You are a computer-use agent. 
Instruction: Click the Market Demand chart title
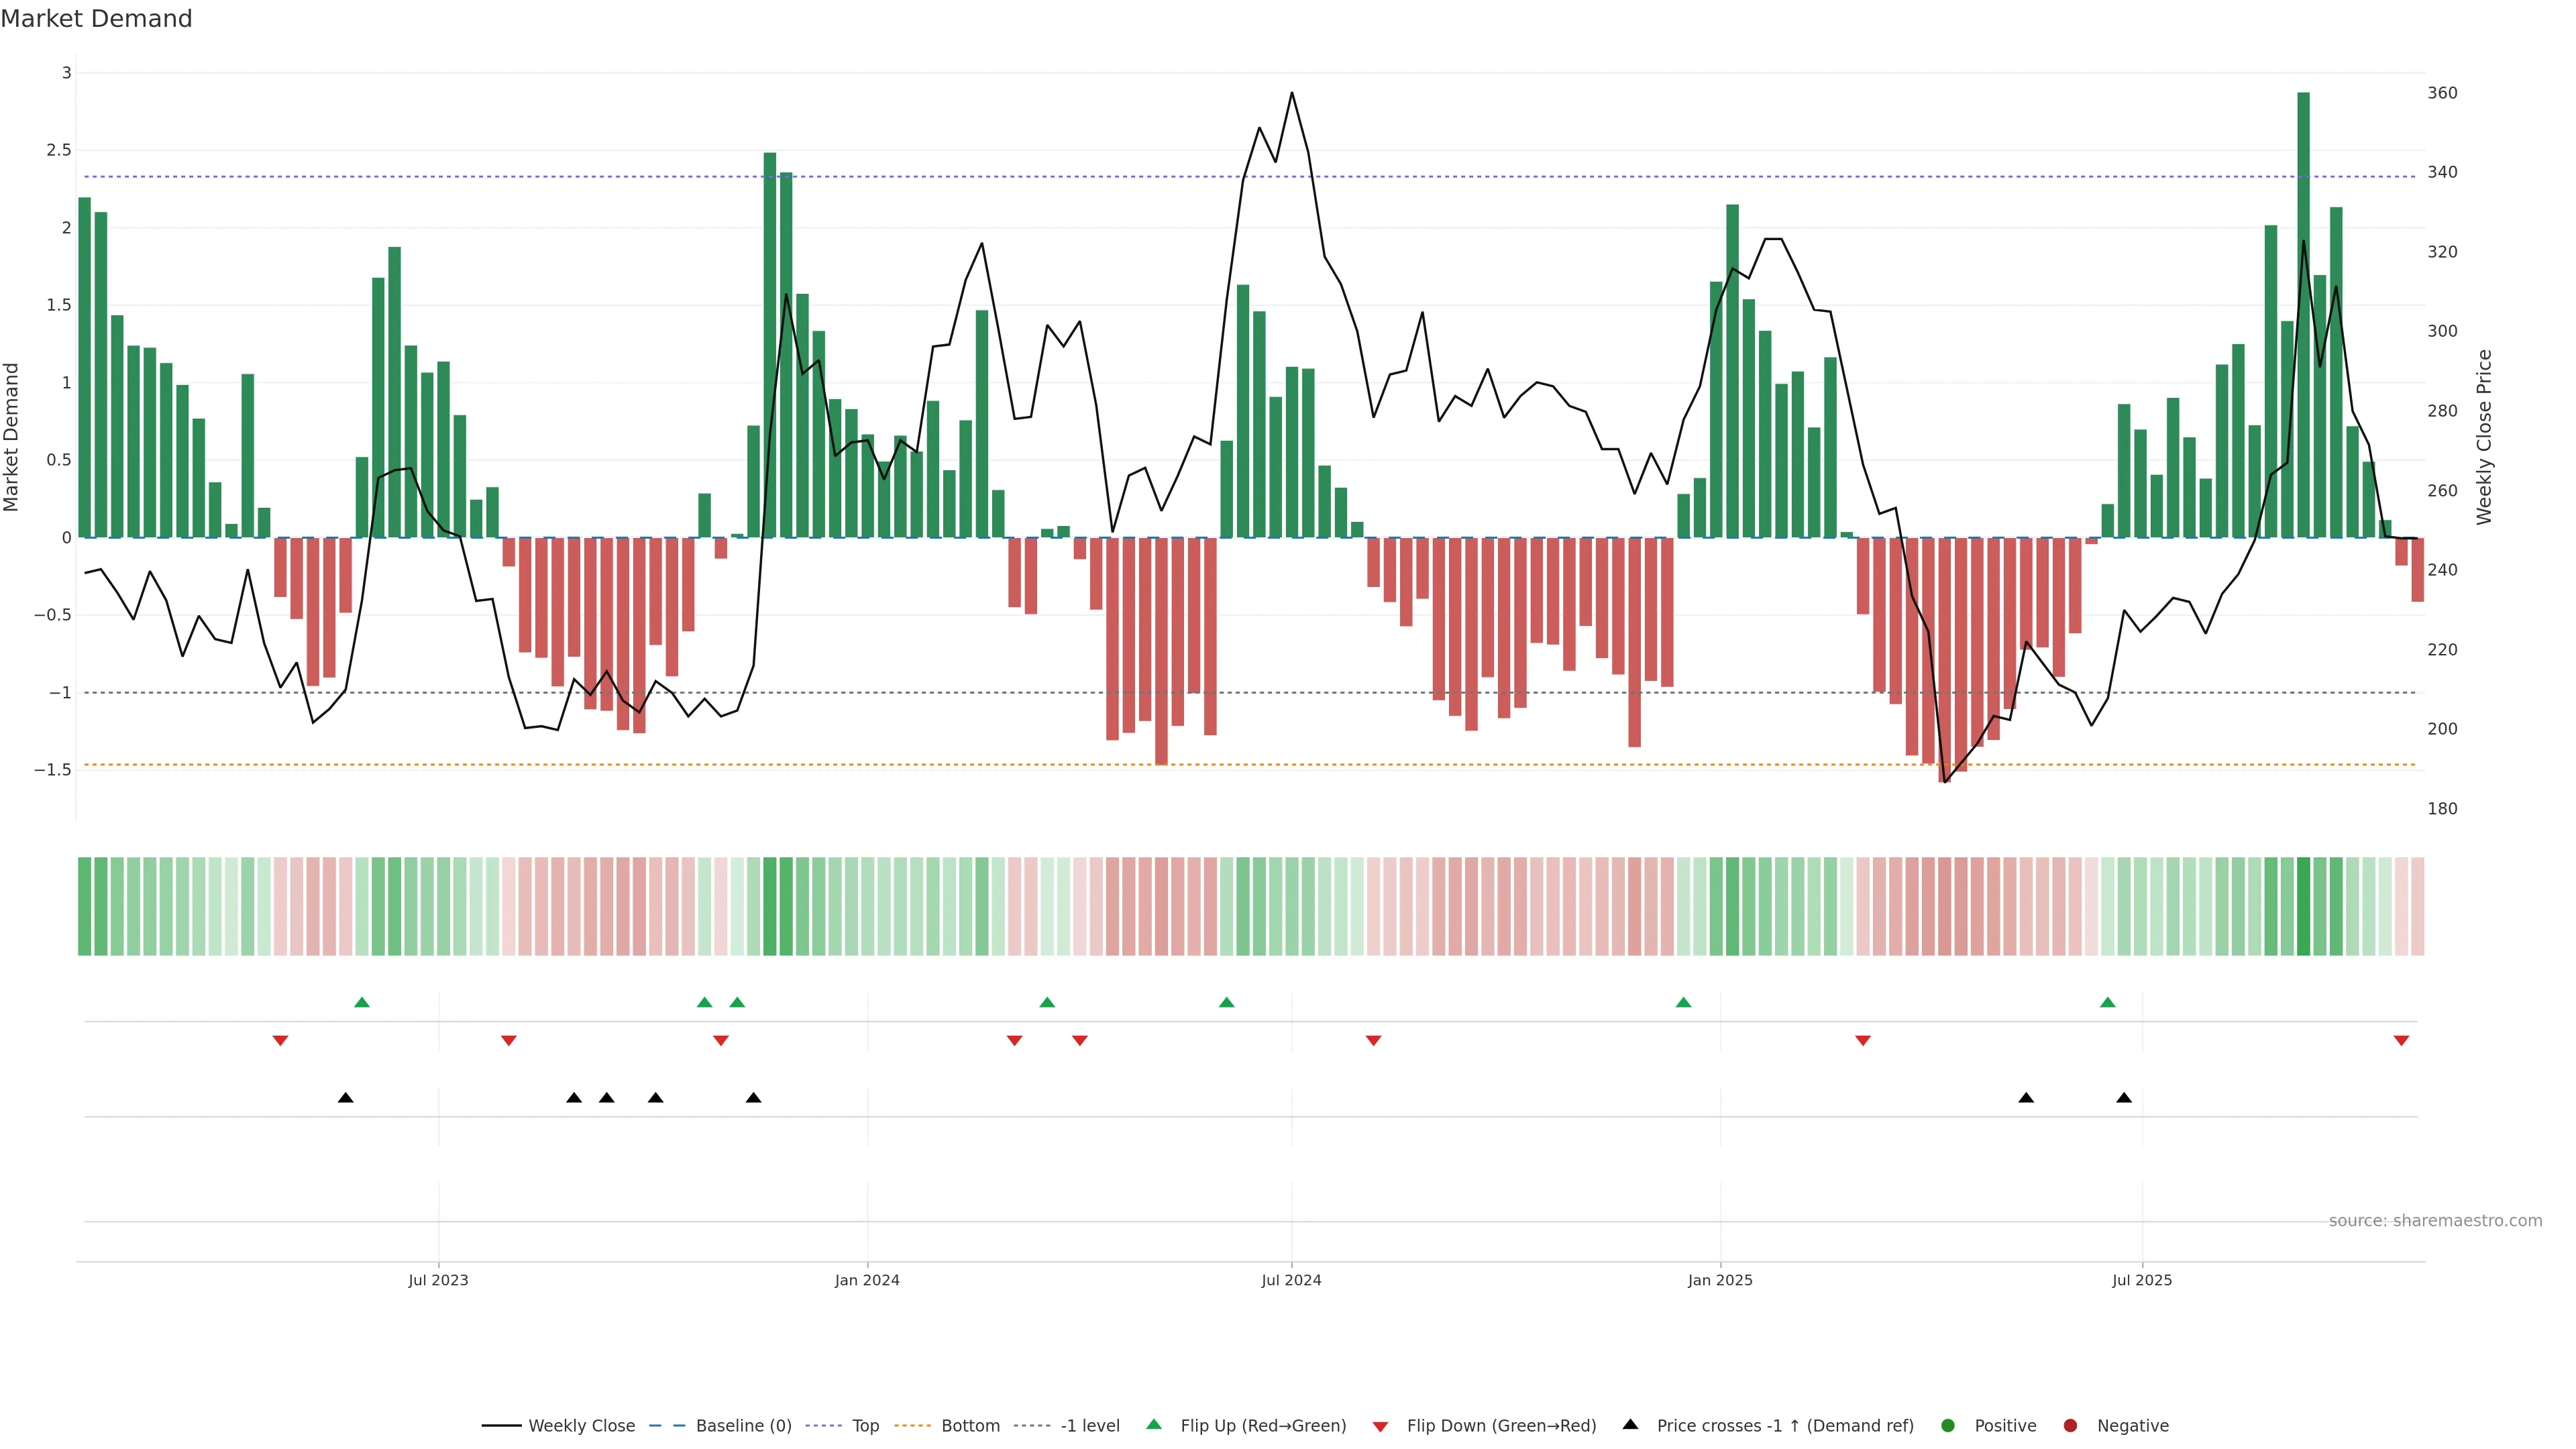96,19
